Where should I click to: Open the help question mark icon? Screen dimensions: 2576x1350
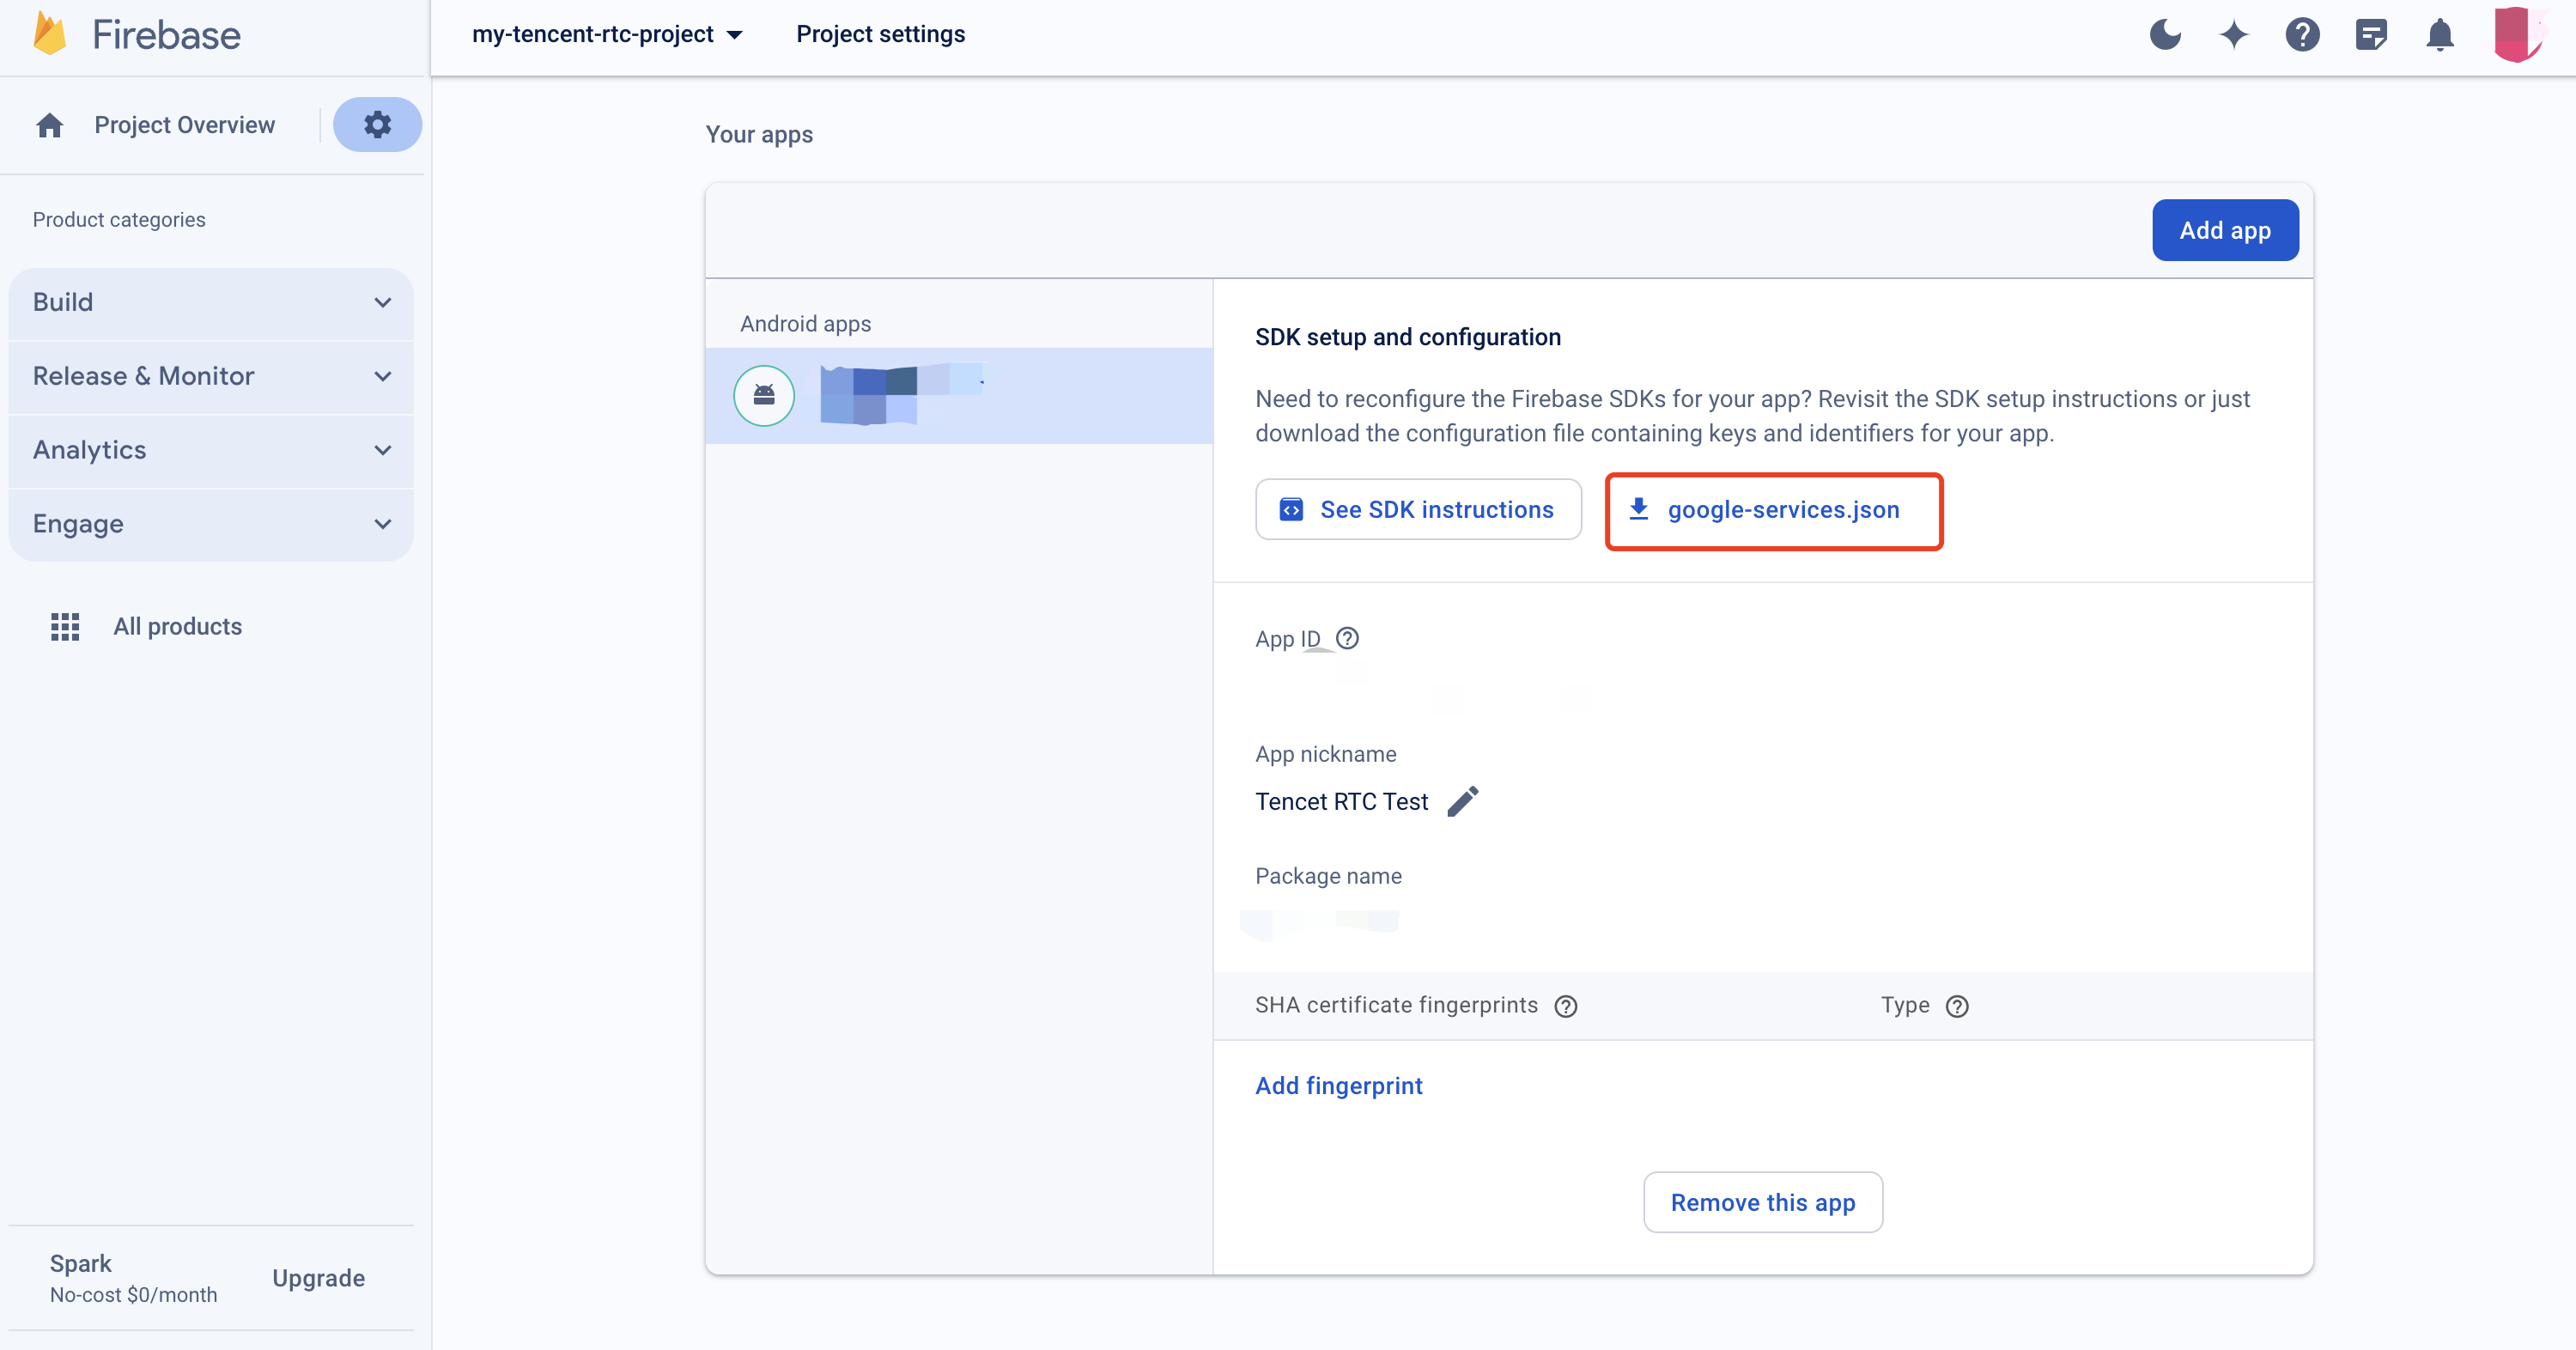pos(2302,35)
